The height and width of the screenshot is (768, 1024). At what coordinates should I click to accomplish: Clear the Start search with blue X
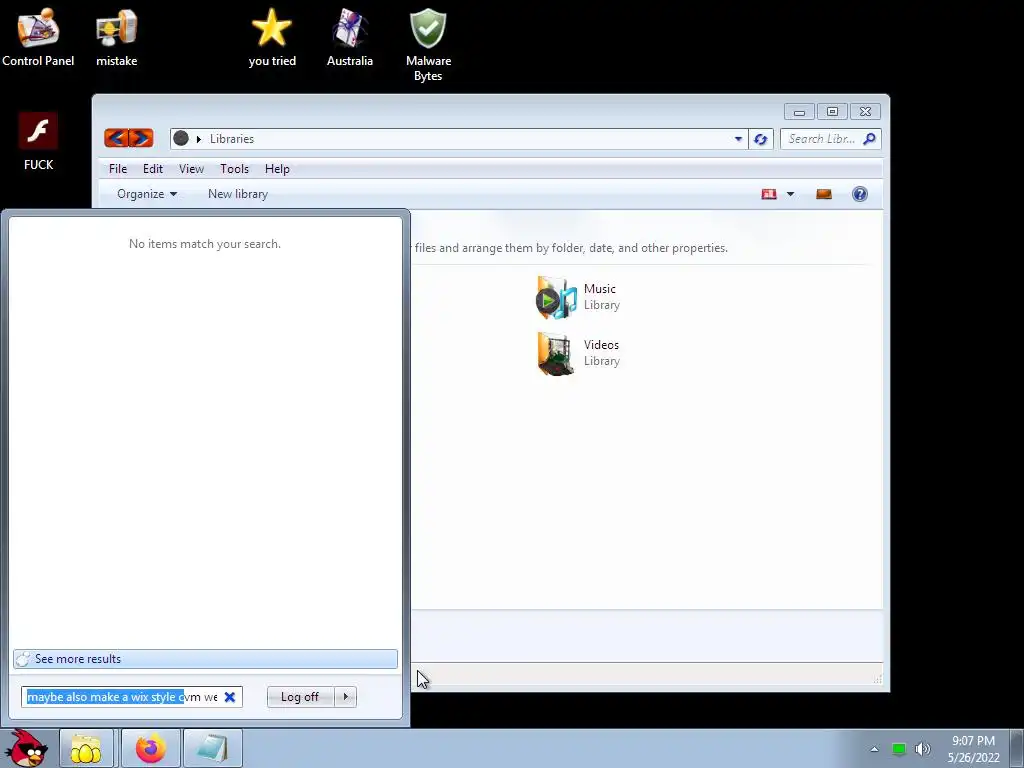click(x=229, y=697)
